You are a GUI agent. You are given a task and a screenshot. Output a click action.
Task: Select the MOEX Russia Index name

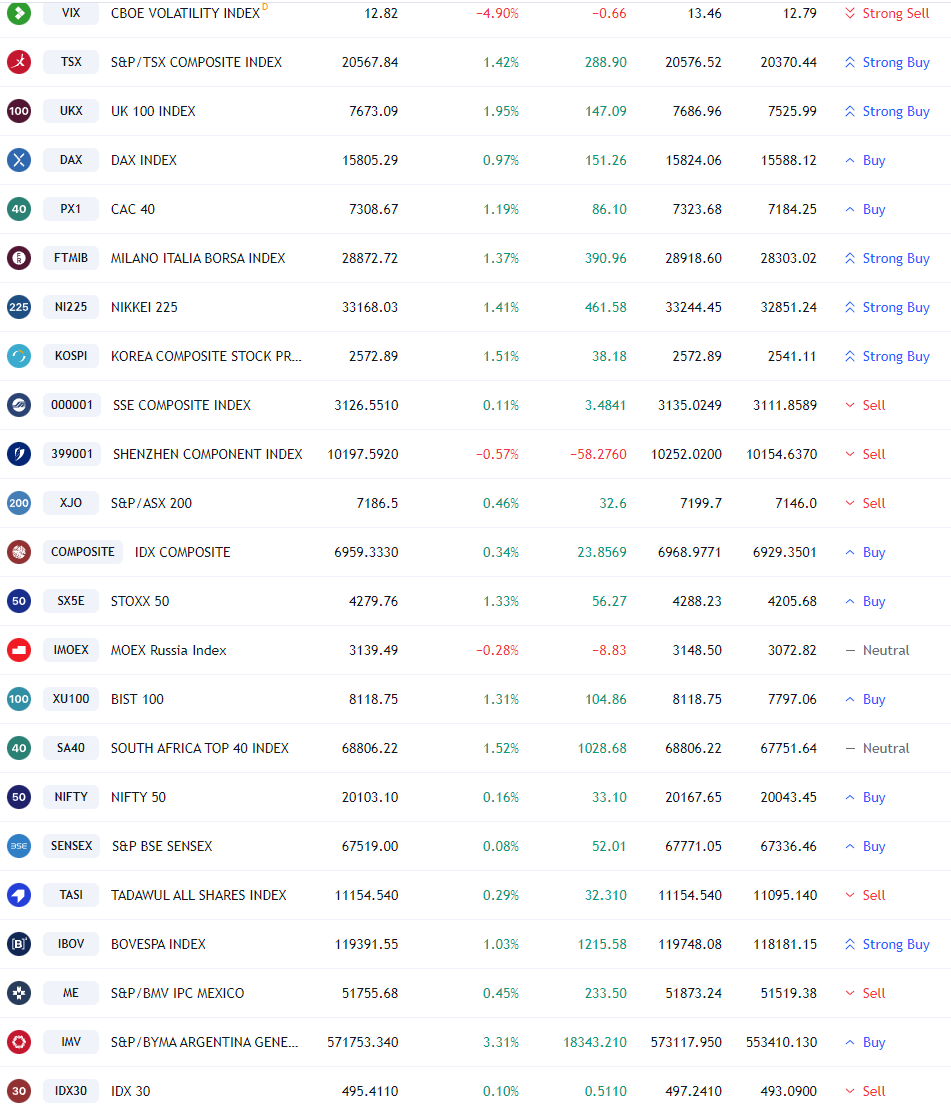pos(169,651)
